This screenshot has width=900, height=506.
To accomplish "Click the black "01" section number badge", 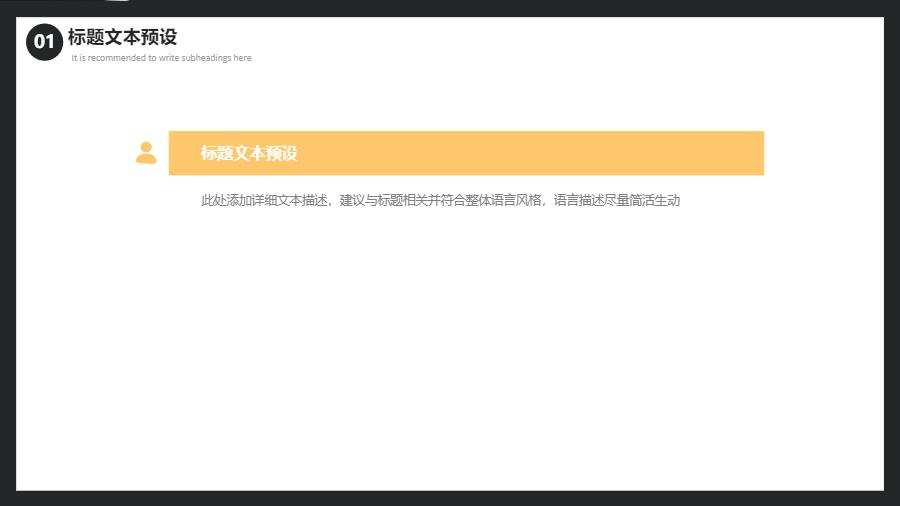I will pyautogui.click(x=44, y=42).
